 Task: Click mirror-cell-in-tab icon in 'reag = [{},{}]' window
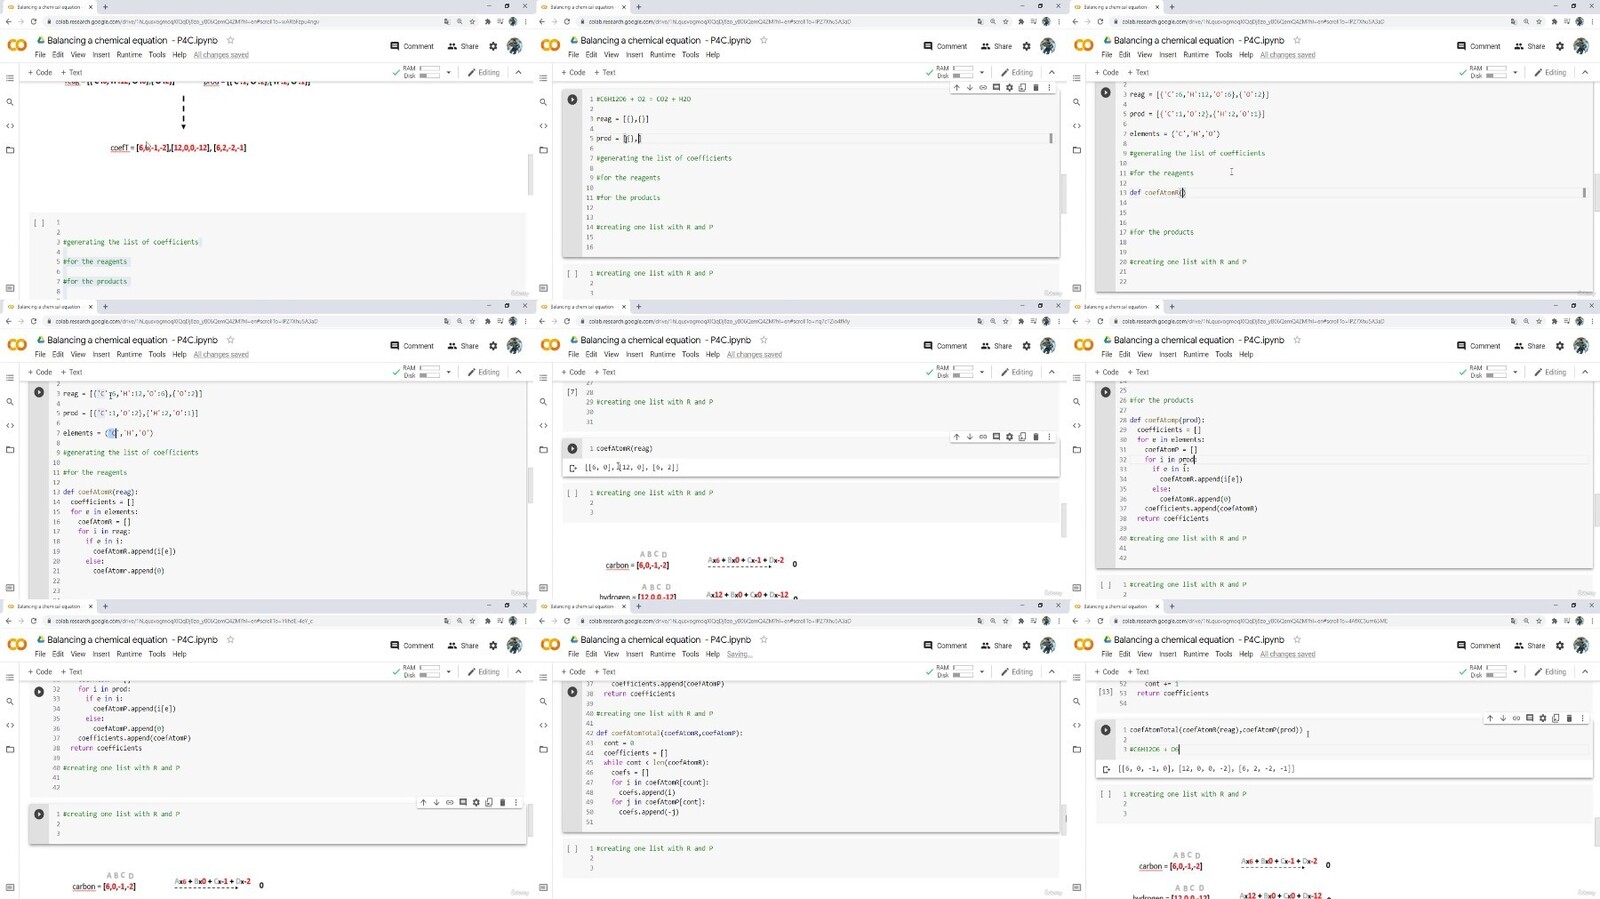(1022, 88)
